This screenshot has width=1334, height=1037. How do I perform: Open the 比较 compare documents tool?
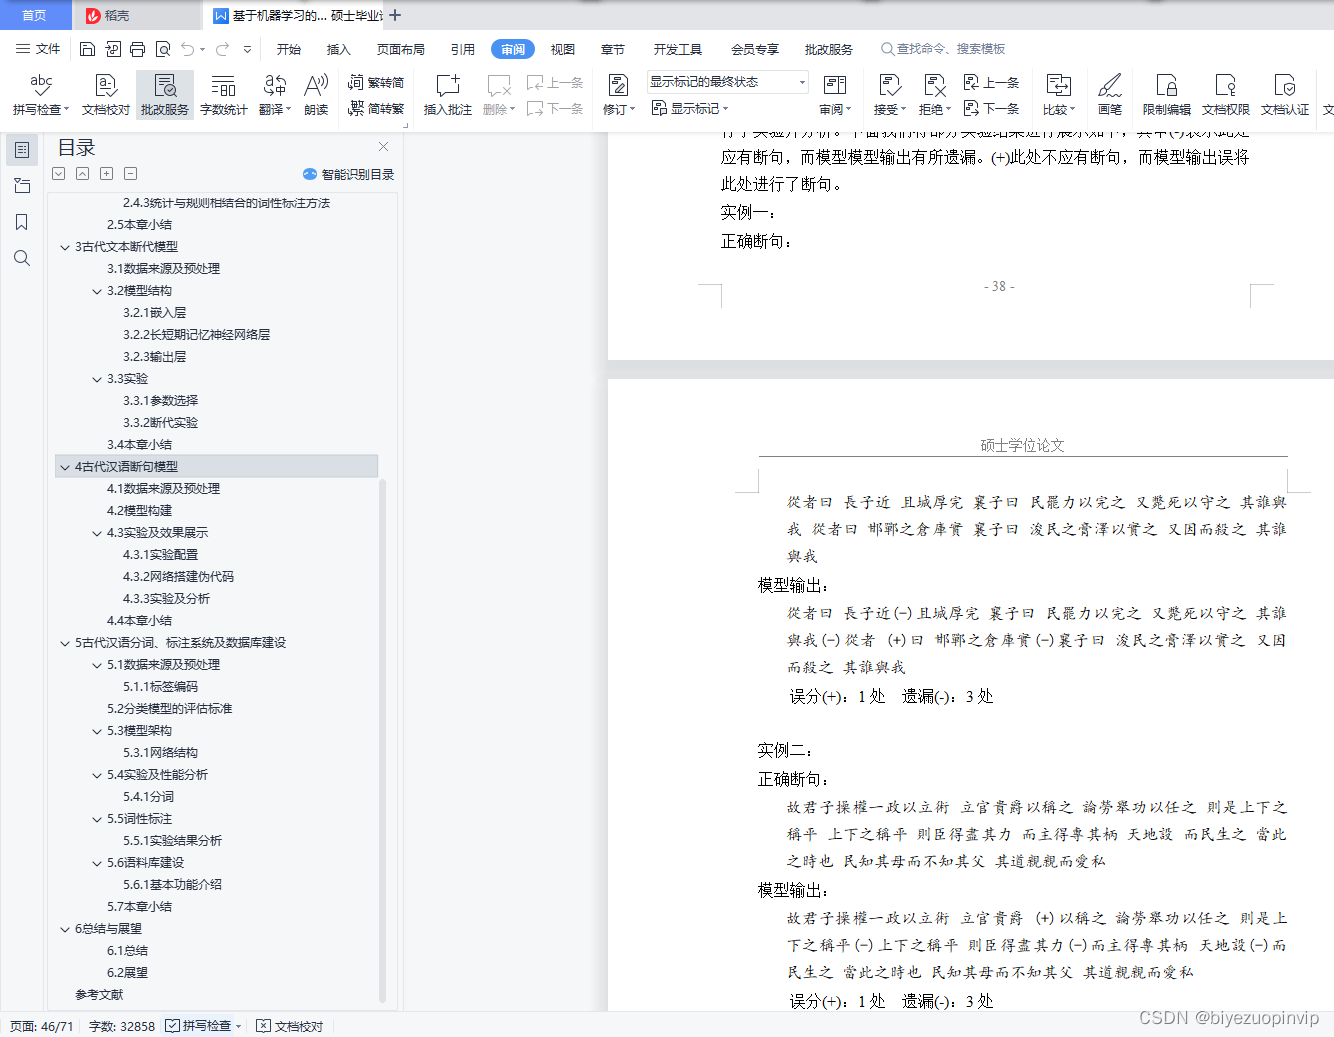click(x=1059, y=95)
